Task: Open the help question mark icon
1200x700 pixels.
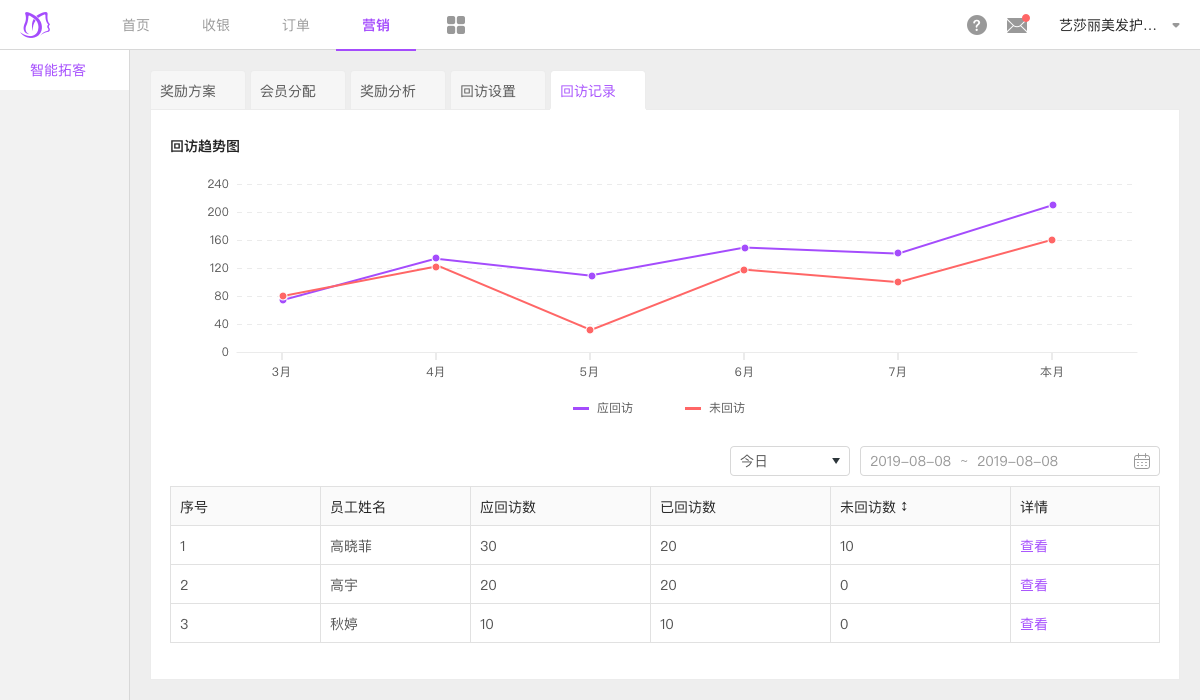Action: (x=977, y=25)
